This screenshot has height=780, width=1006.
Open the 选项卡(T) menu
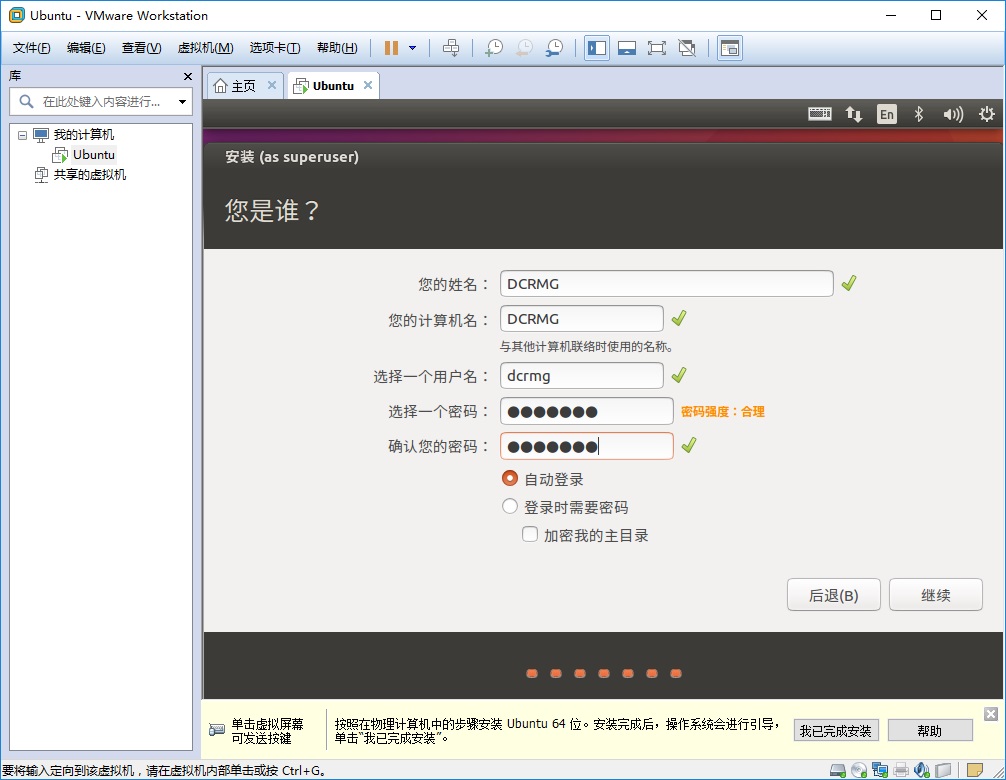click(275, 48)
